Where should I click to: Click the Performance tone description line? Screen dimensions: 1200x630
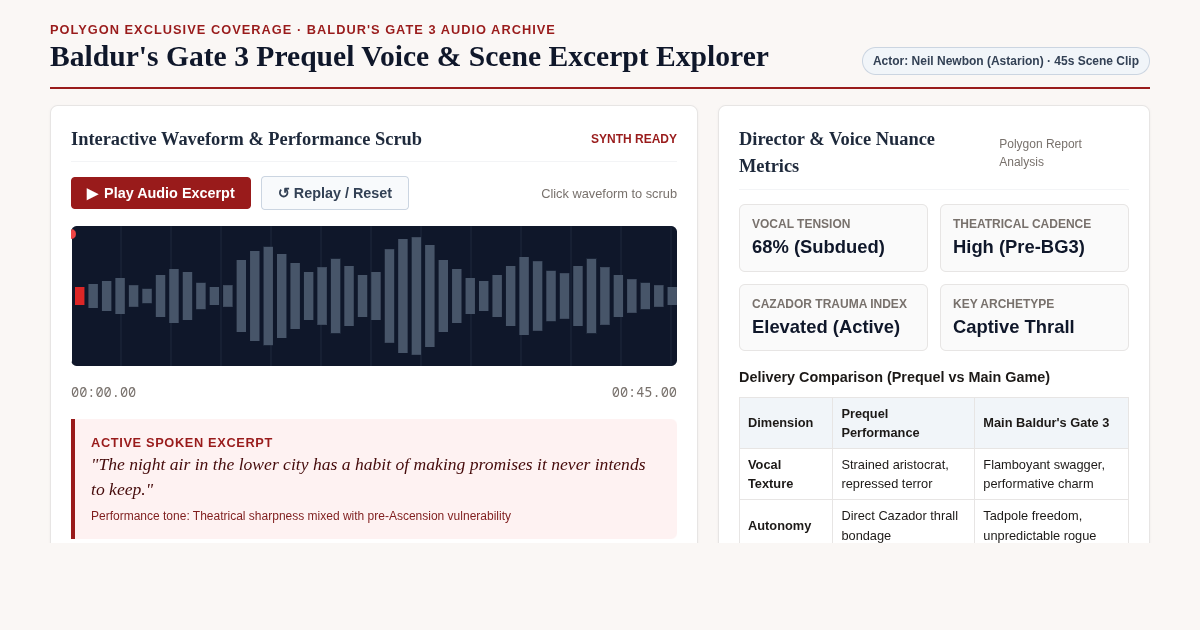click(301, 516)
